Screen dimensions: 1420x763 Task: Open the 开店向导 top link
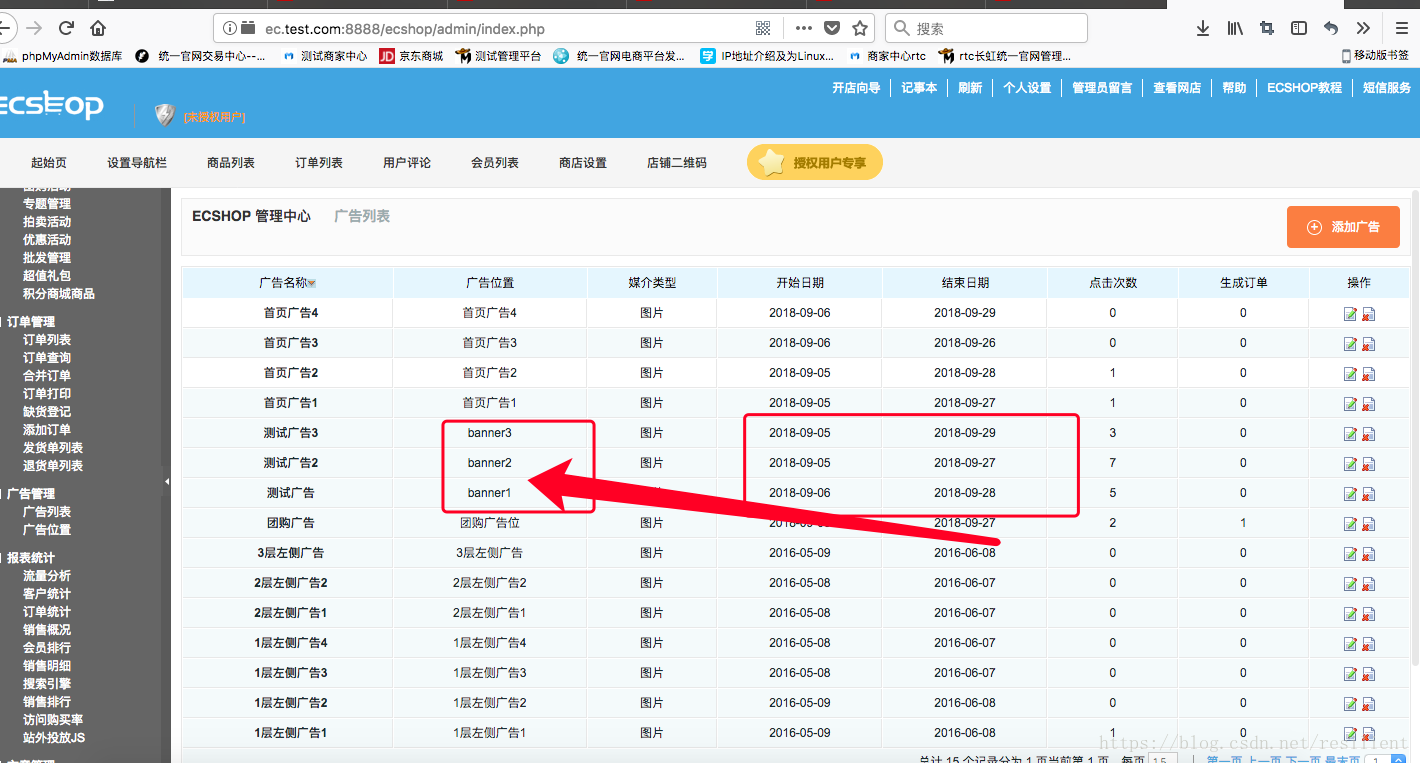(x=856, y=88)
